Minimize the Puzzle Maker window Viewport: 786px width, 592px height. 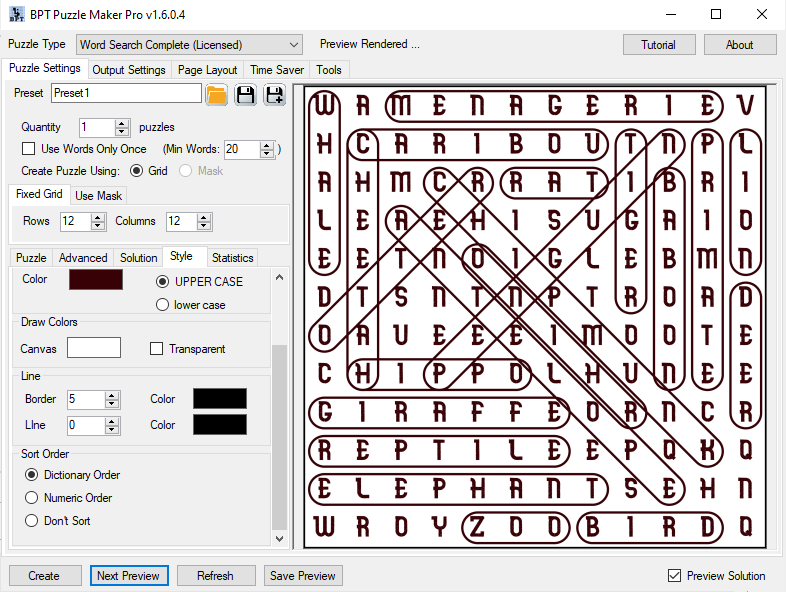(x=671, y=14)
